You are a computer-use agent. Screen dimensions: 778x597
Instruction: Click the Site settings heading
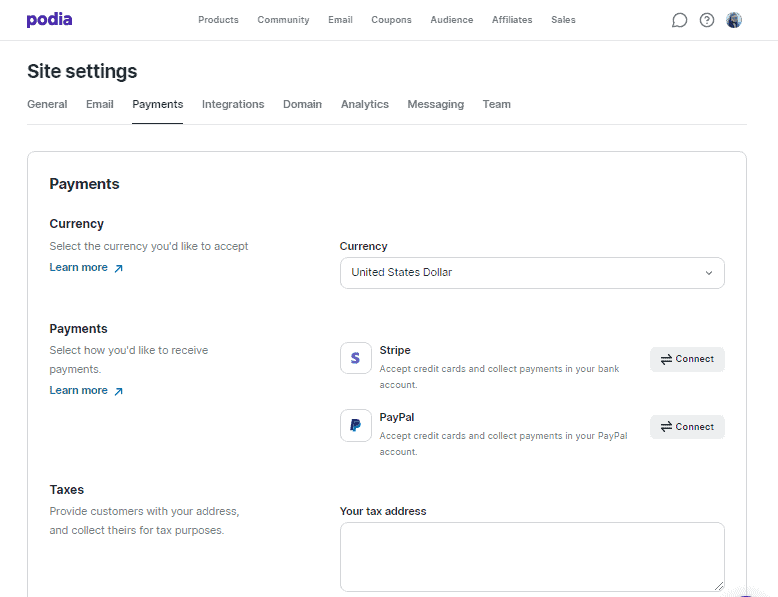[x=82, y=71]
